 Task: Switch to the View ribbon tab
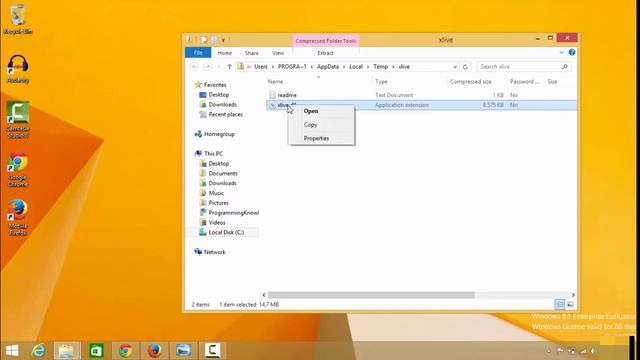278,53
